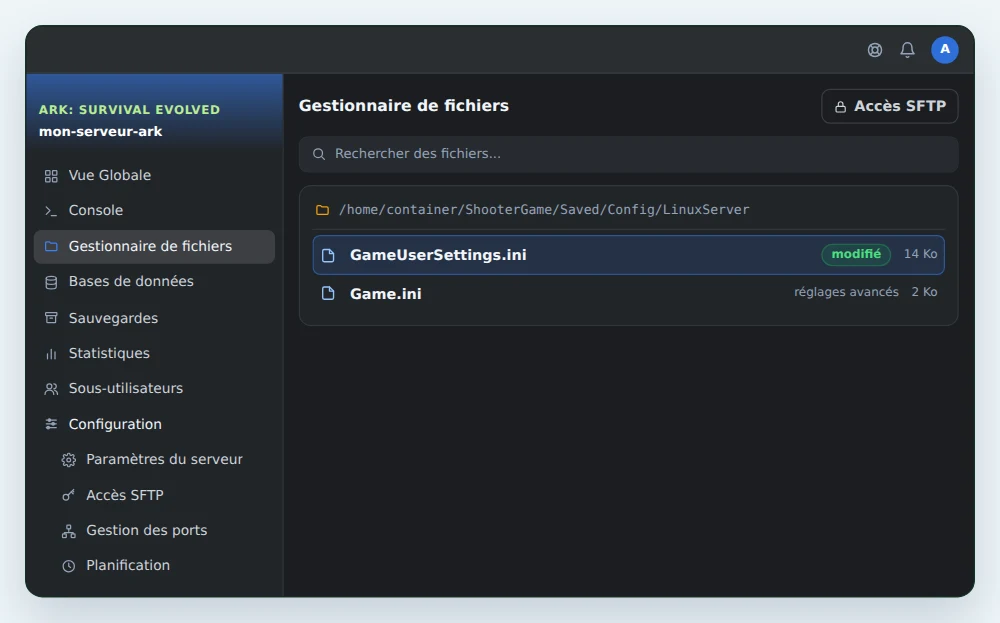Click the orange folder icon in path
This screenshot has height=623, width=1000.
[323, 210]
